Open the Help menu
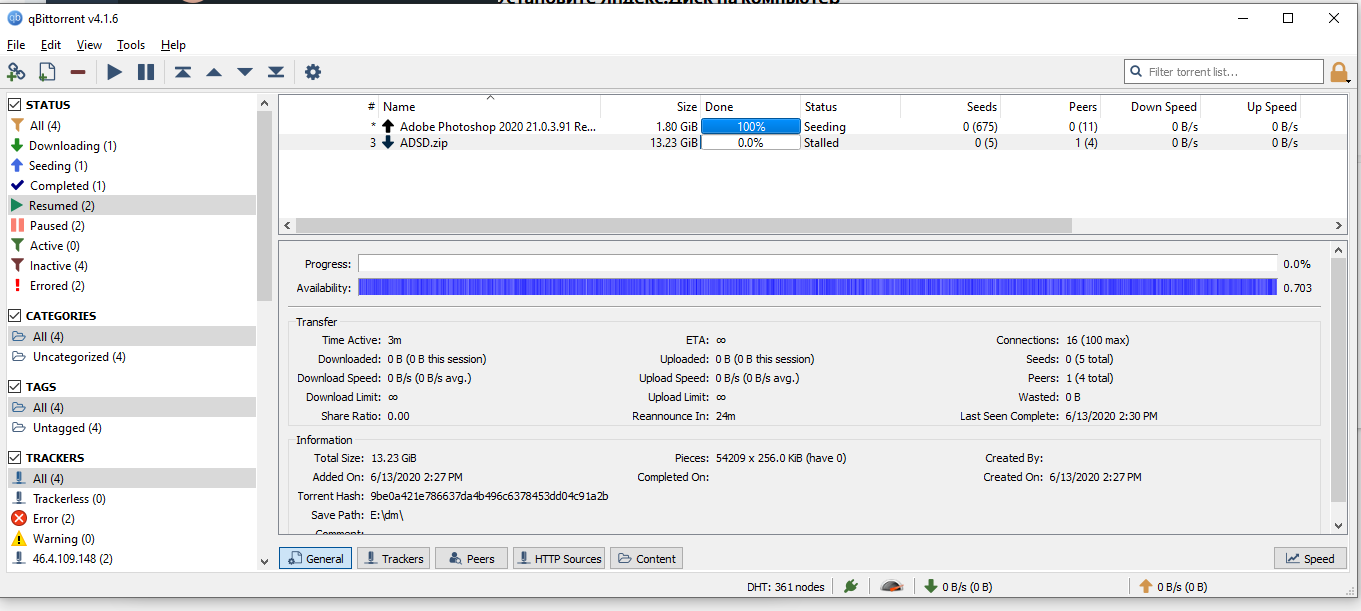The image size is (1361, 611). point(173,45)
